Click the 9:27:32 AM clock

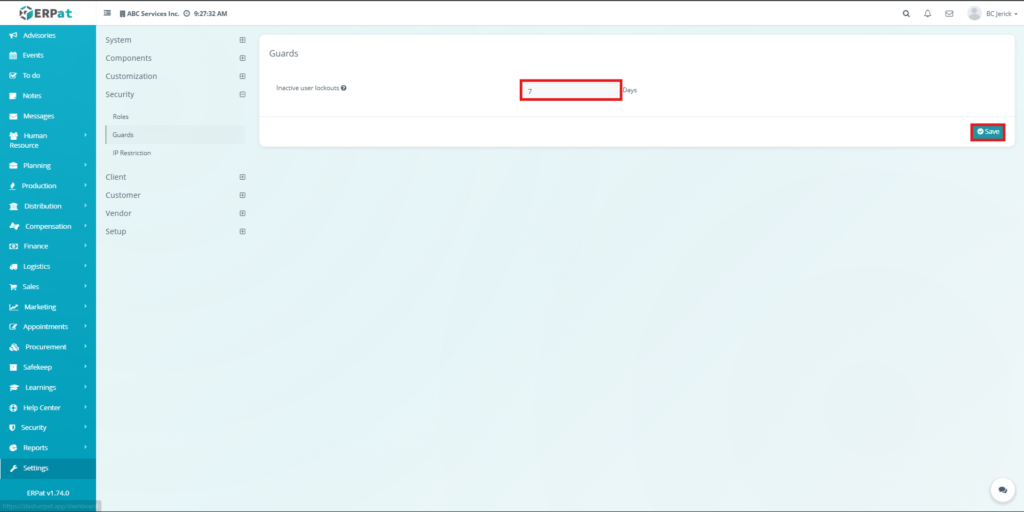(210, 14)
